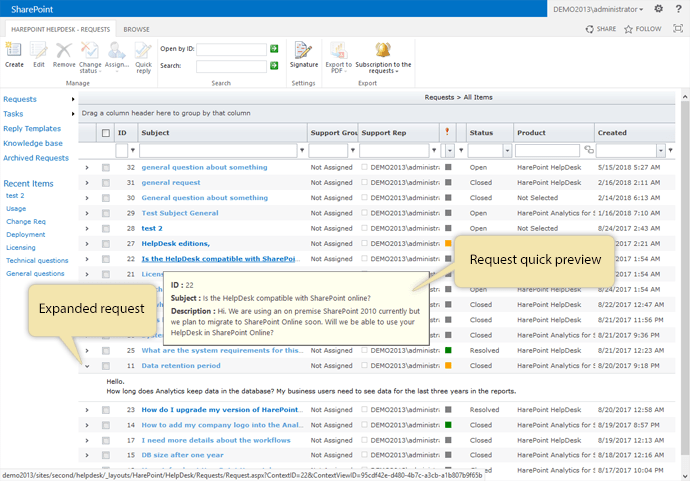The image size is (690, 481).
Task: Toggle focus on content mode
Action: [x=678, y=29]
